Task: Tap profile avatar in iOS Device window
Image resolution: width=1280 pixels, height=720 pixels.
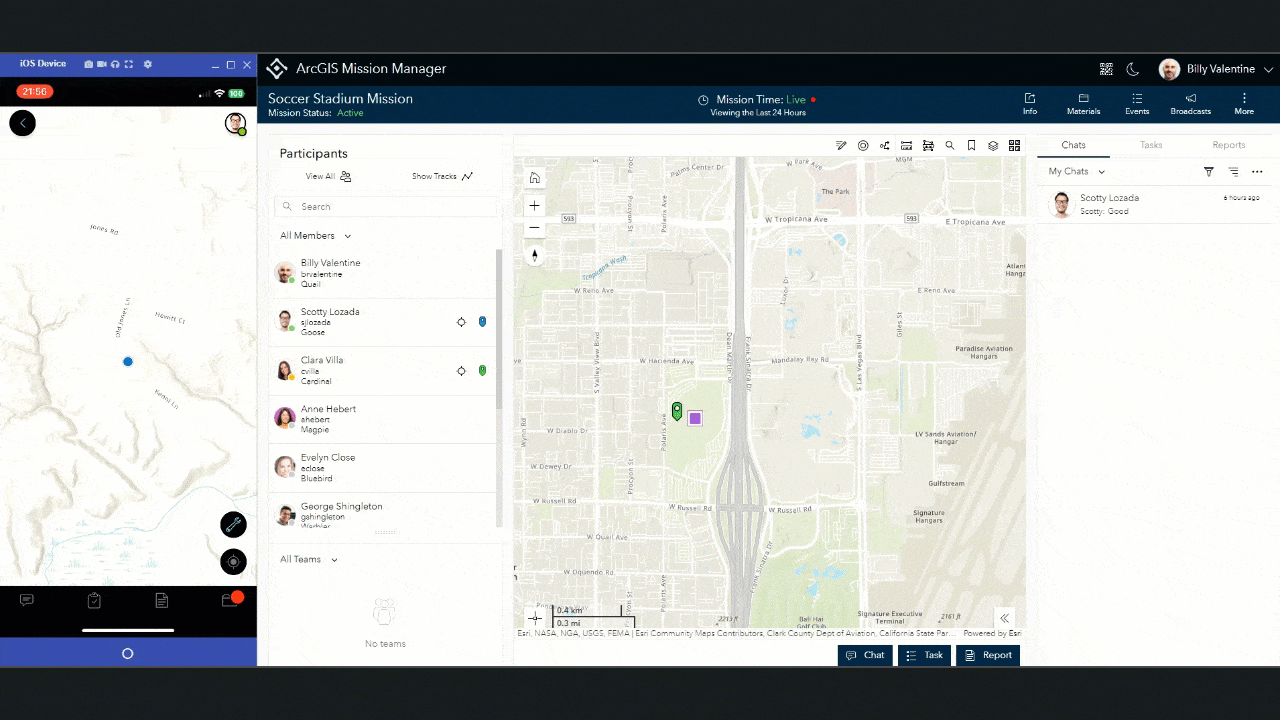Action: (x=235, y=124)
